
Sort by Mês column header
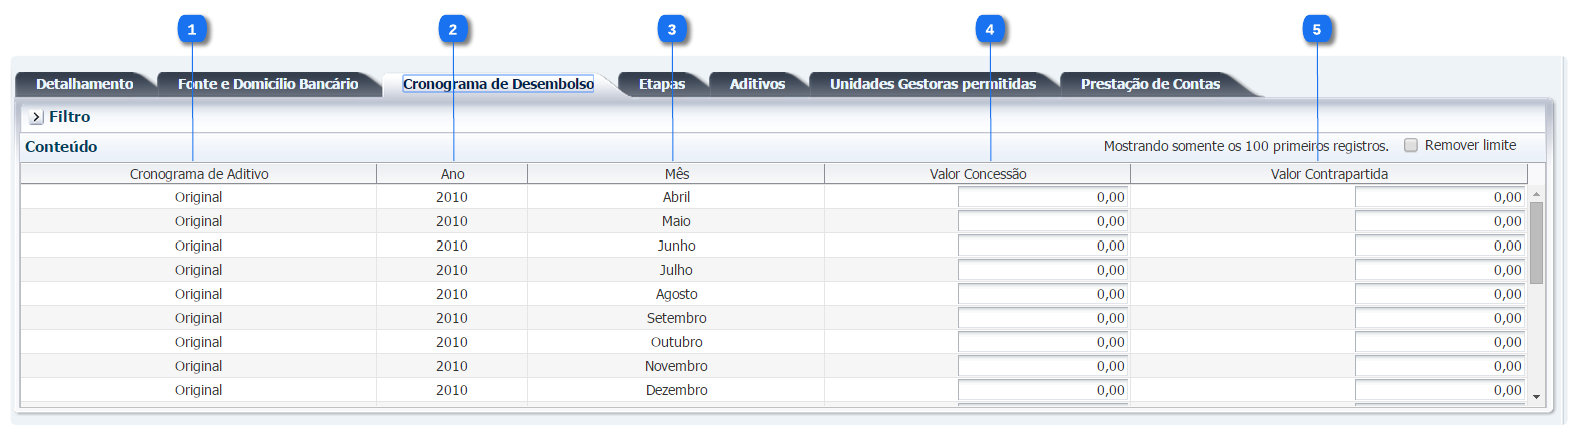tap(676, 174)
